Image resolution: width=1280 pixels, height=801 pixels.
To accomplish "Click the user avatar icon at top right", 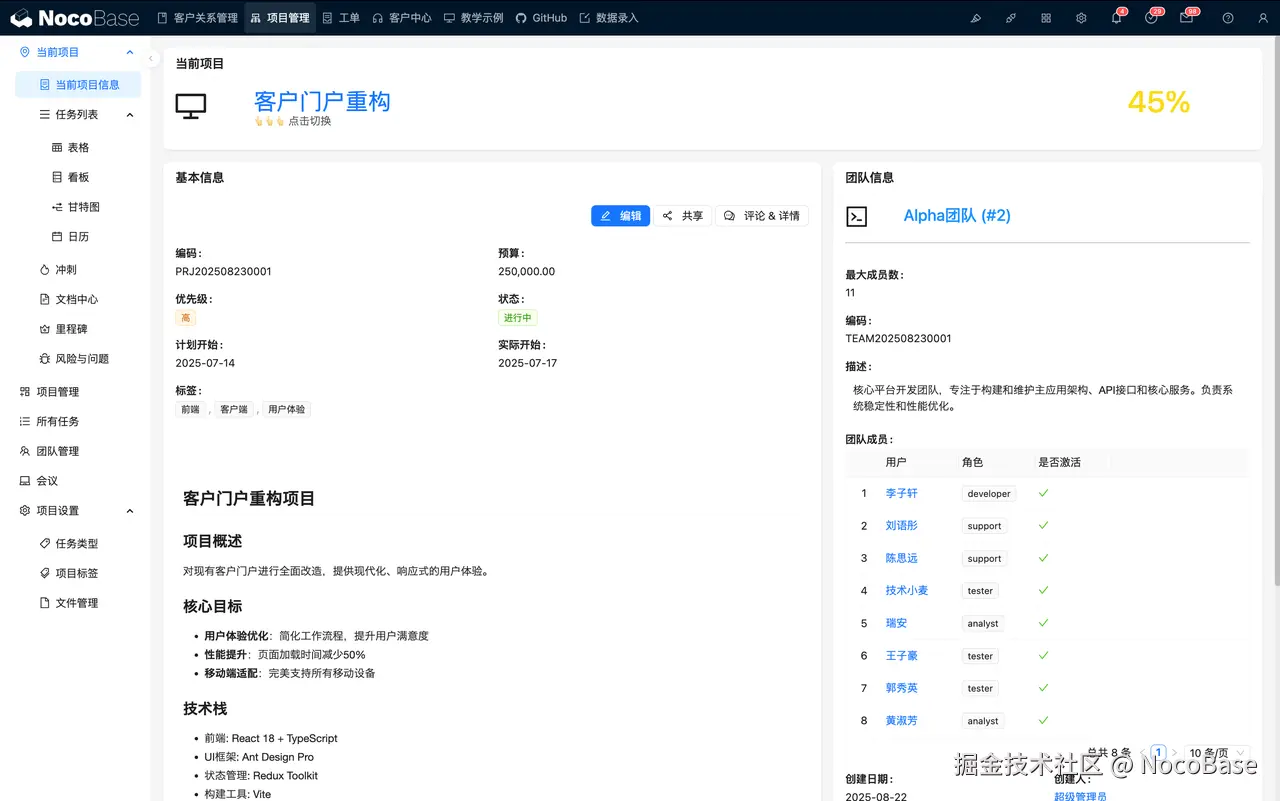I will [1262, 17].
